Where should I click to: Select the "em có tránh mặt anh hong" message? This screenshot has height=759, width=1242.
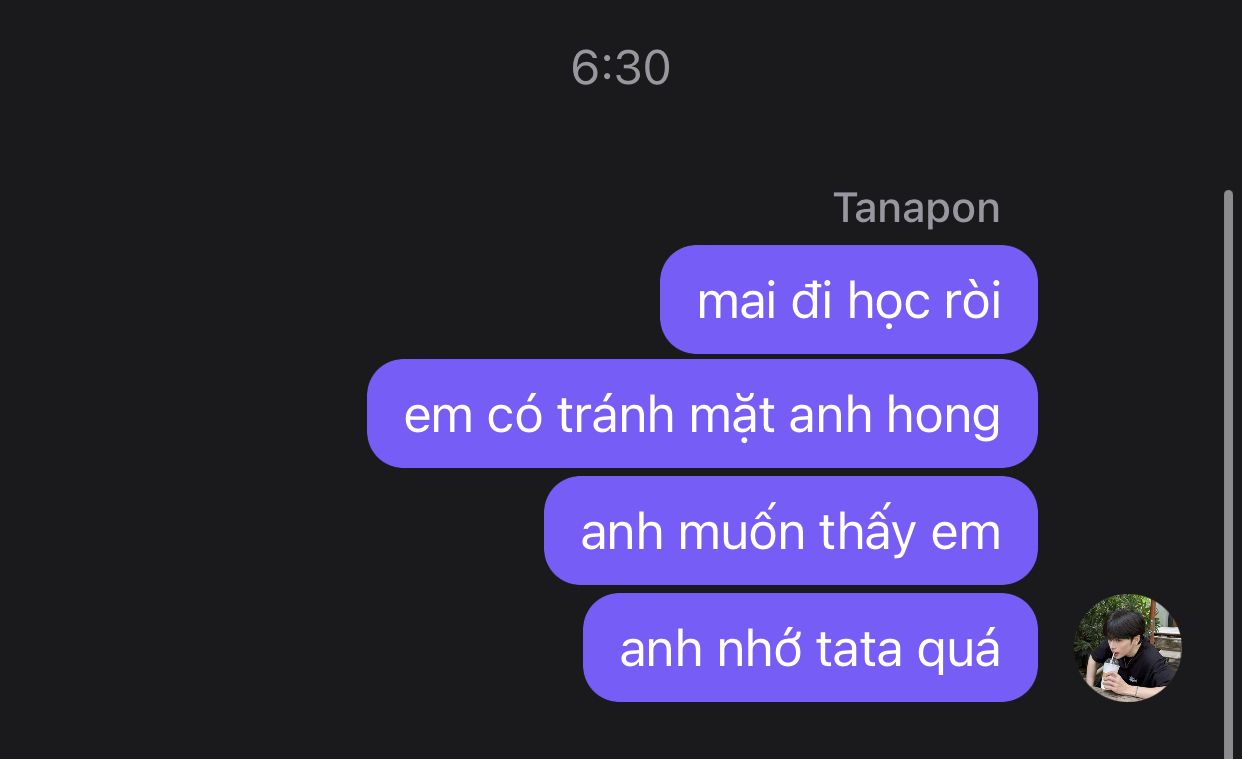[x=702, y=413]
